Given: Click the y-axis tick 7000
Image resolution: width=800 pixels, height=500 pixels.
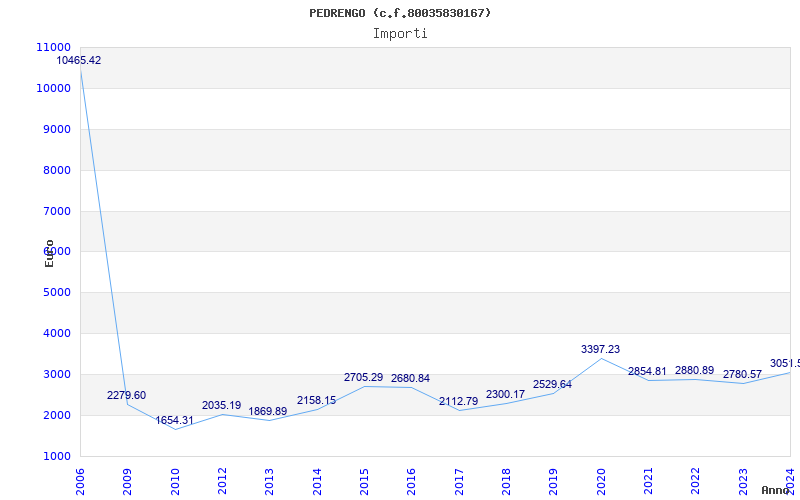Looking at the screenshot, I should click(x=56, y=211).
